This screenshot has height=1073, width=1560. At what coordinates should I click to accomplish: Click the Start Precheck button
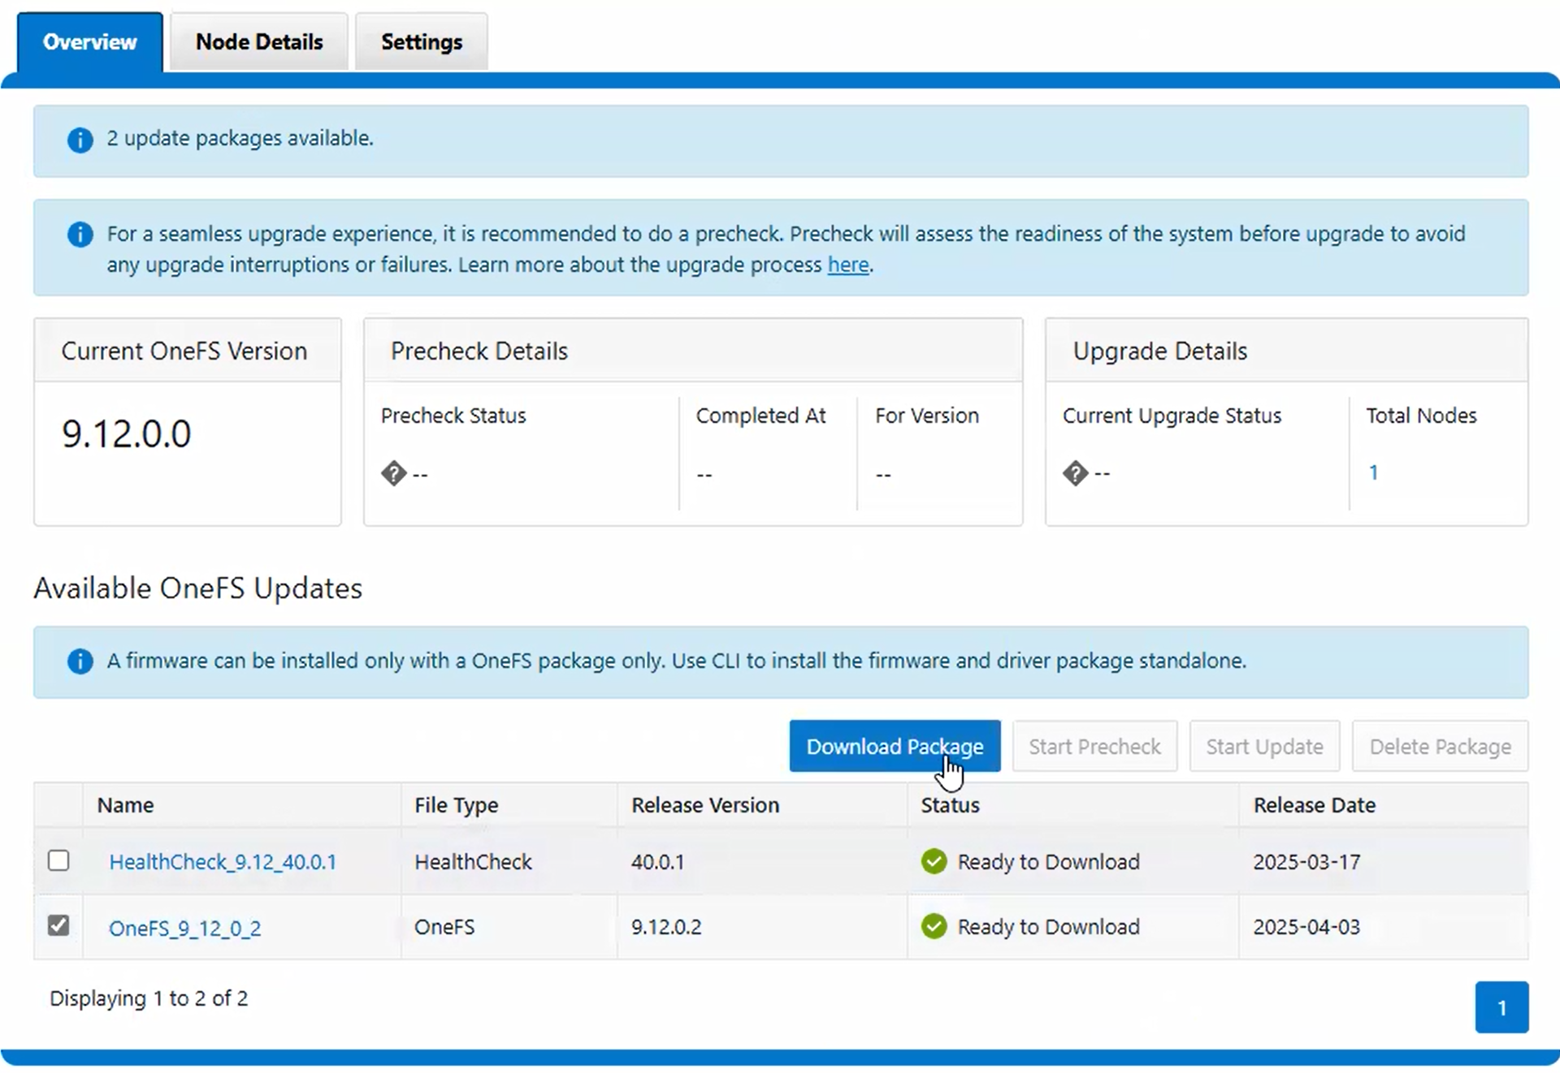(1094, 746)
